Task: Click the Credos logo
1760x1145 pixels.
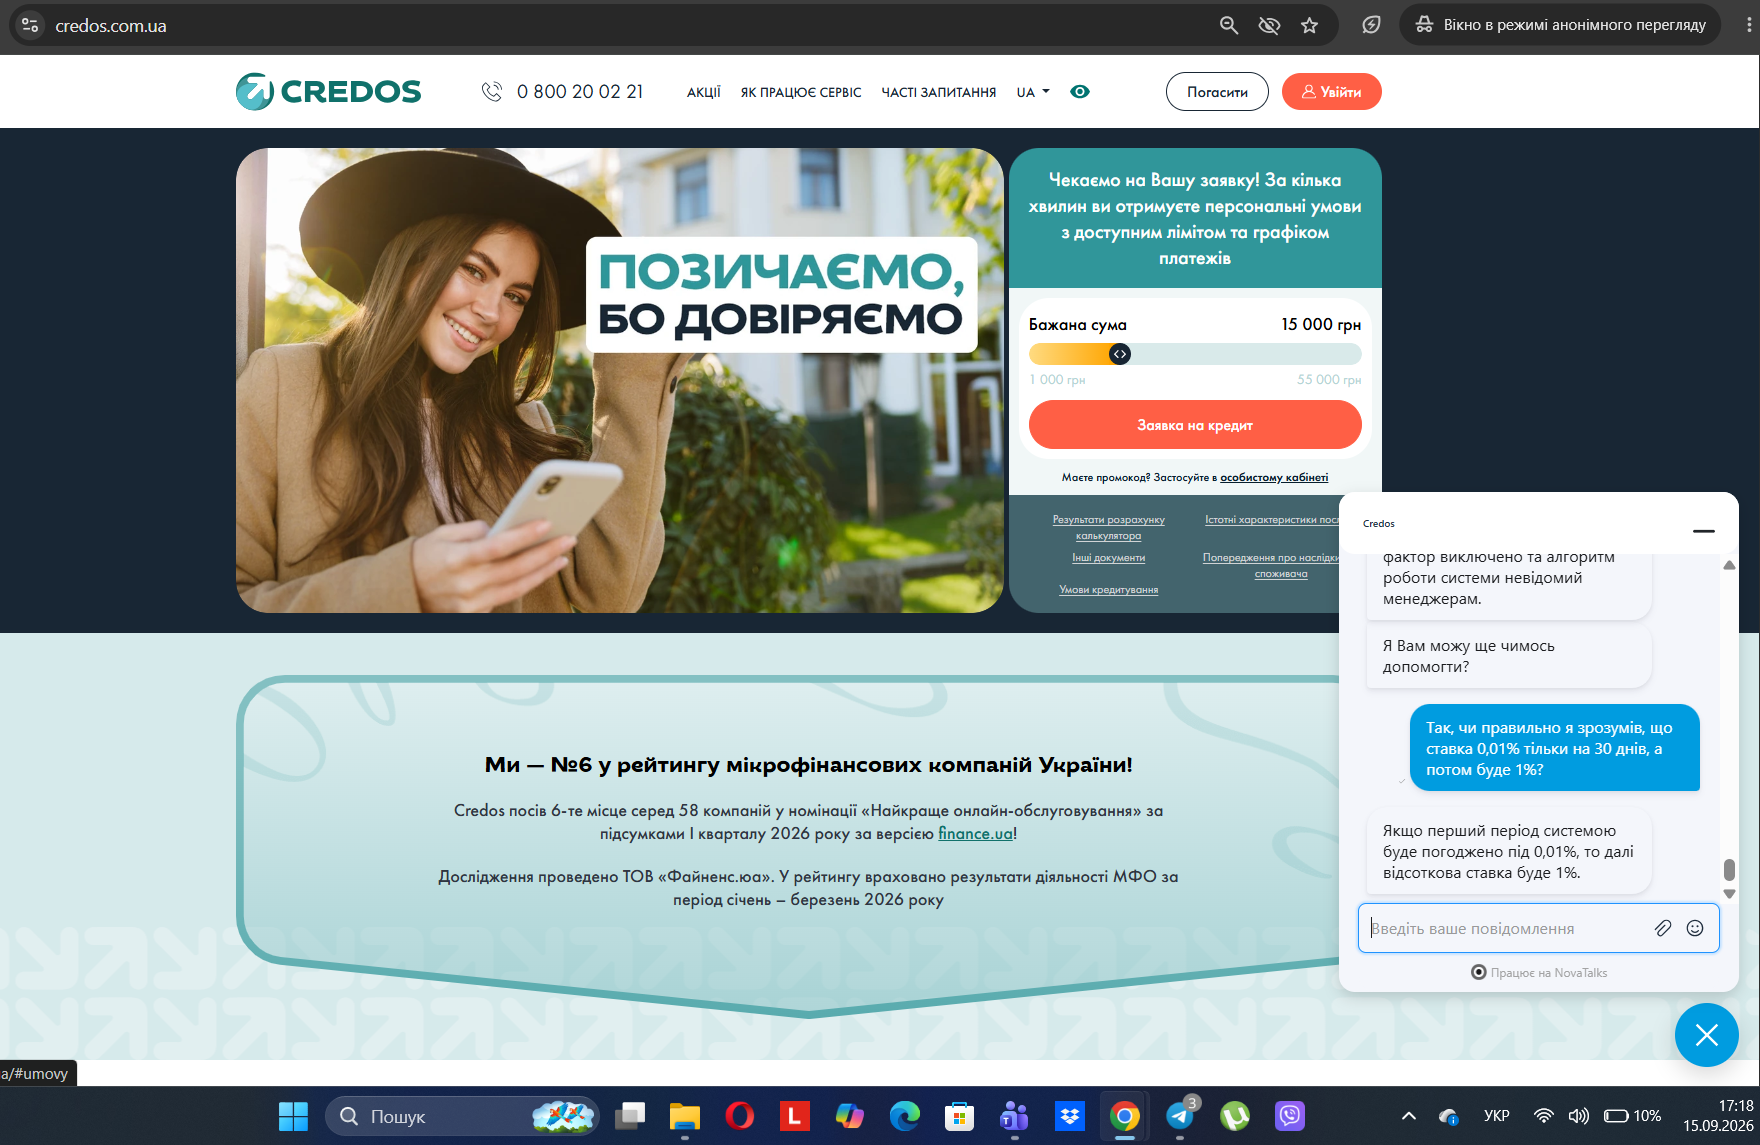Action: tap(329, 91)
